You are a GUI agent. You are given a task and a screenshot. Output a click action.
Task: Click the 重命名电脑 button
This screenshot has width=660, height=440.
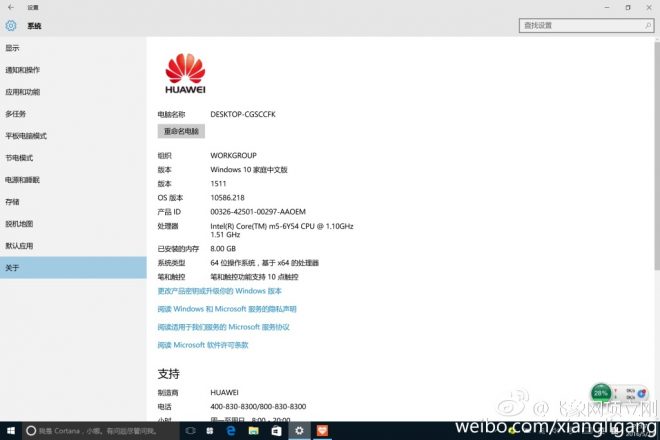(x=181, y=131)
